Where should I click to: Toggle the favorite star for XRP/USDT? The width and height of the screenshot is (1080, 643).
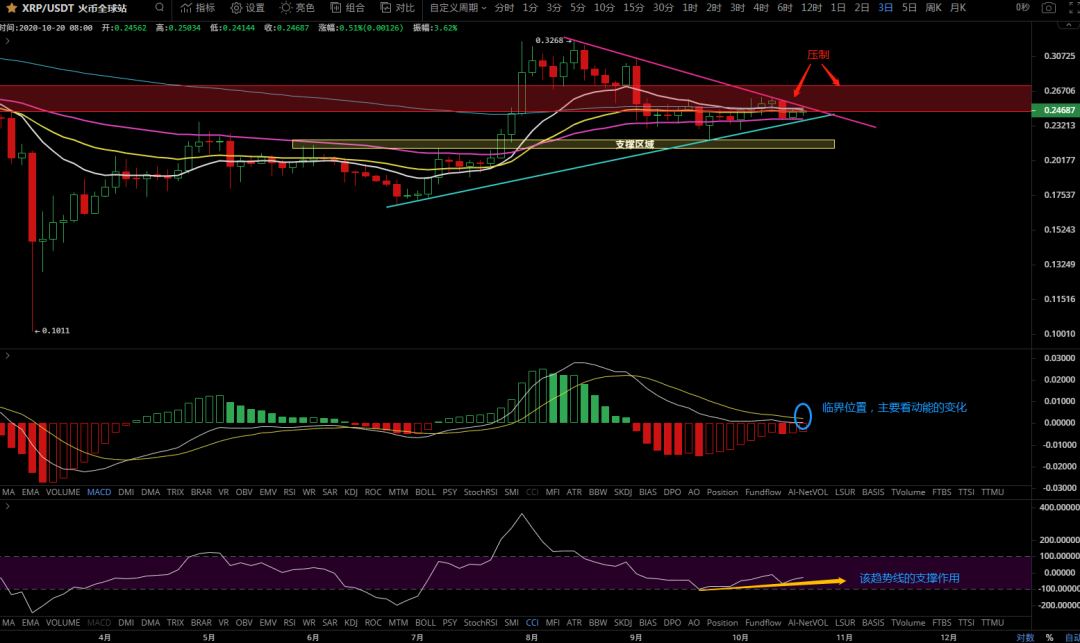pos(11,8)
